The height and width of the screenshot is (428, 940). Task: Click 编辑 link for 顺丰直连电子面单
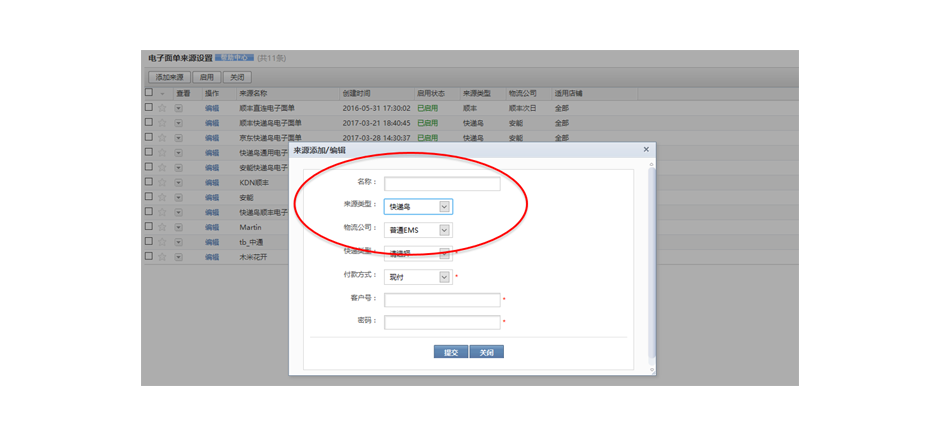212,108
